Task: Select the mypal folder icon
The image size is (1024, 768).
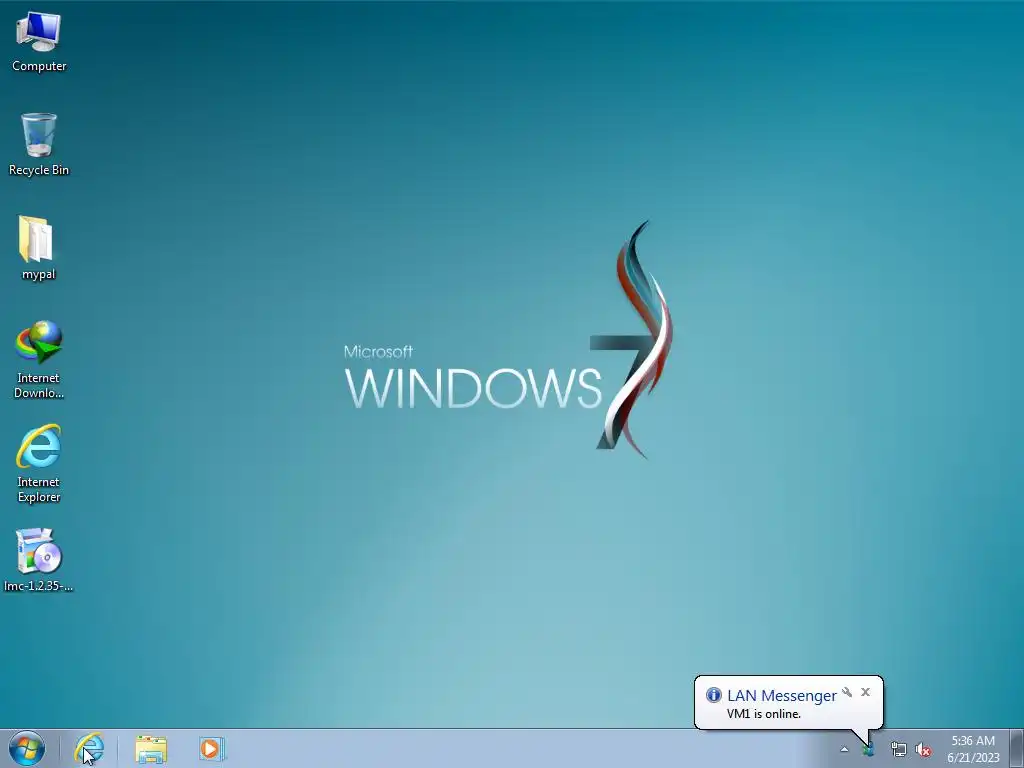Action: pyautogui.click(x=39, y=248)
